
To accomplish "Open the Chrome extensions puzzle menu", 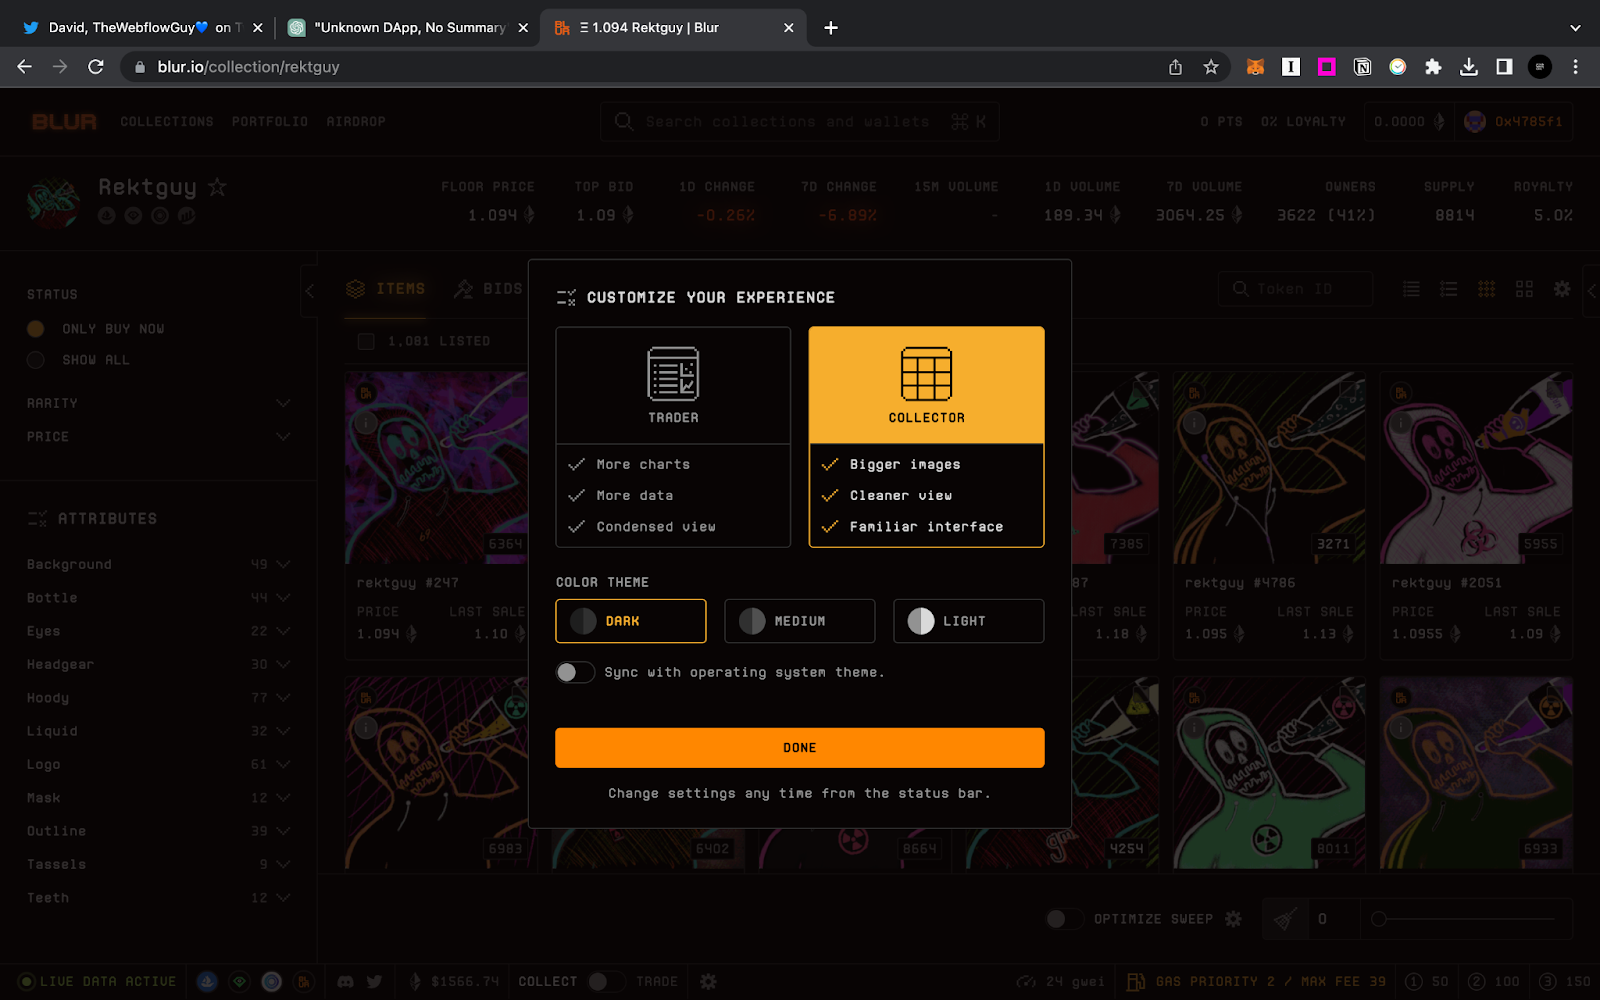I will (1433, 67).
